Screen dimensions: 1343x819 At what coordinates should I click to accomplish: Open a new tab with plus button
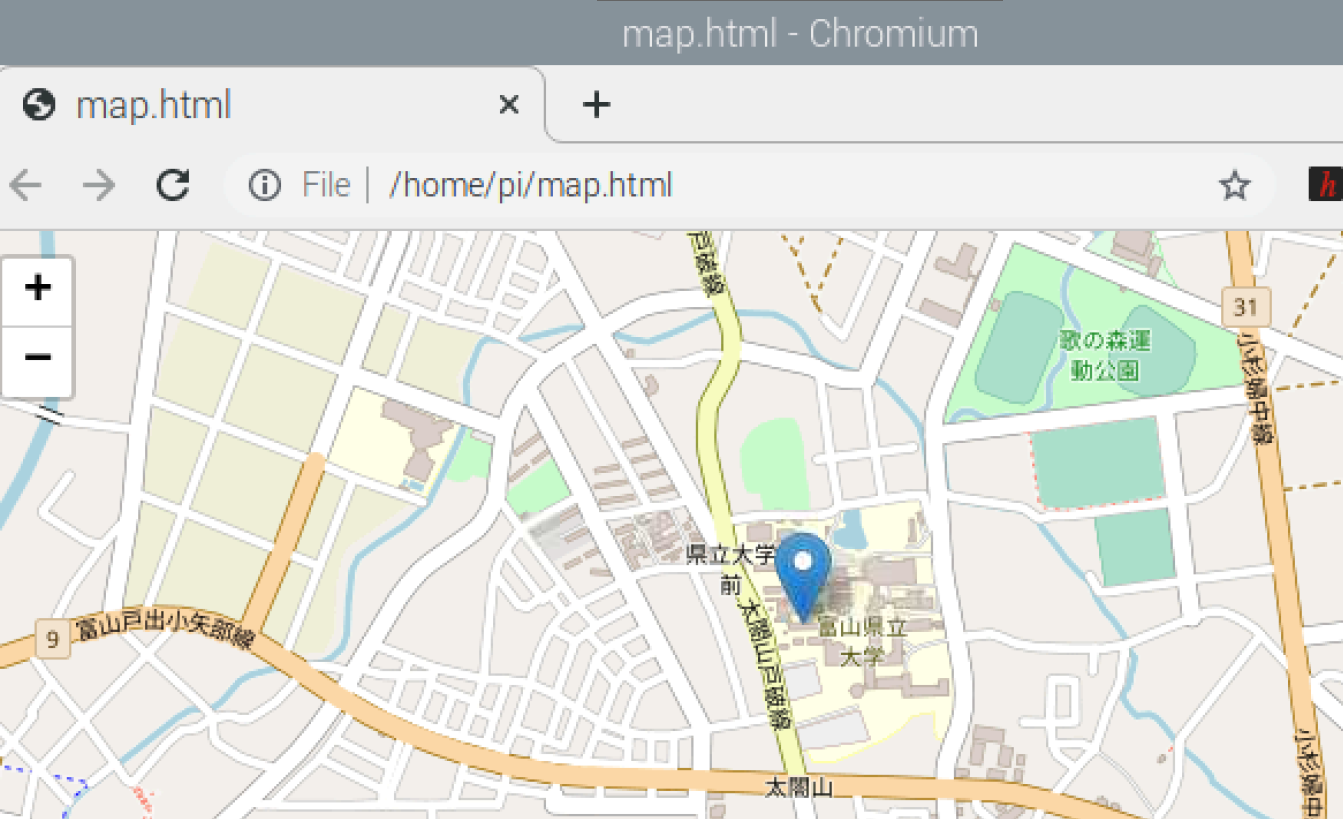coord(596,104)
